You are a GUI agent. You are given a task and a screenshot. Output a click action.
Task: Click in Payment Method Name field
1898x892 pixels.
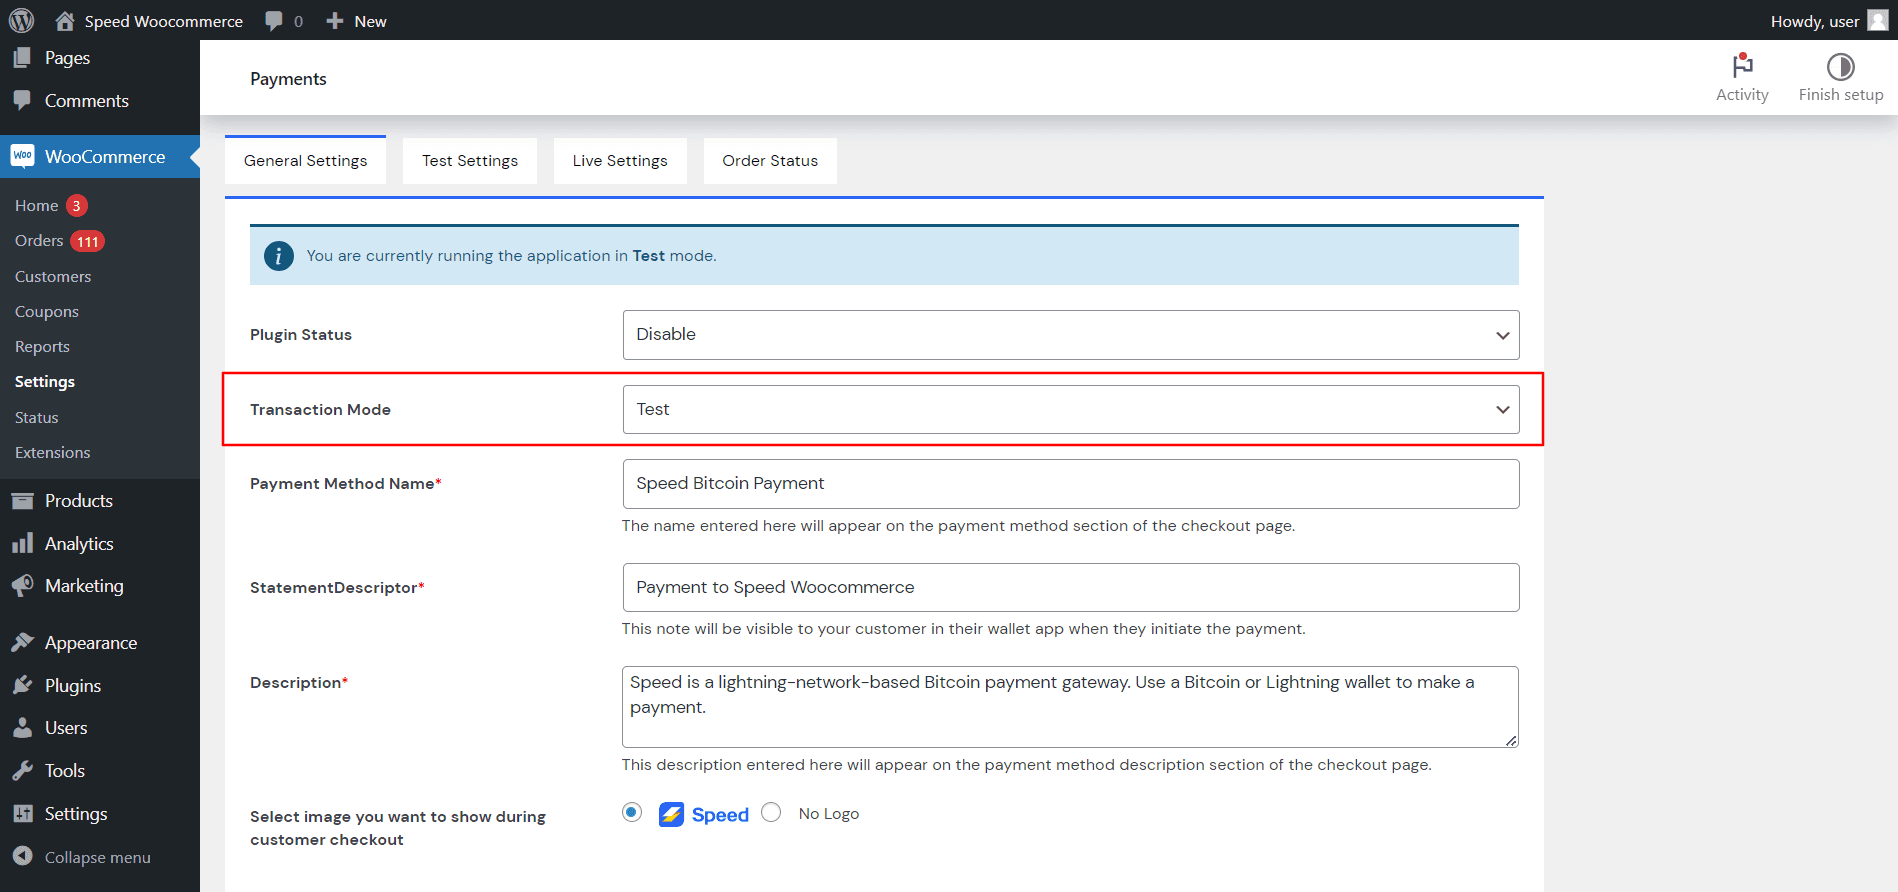(x=1071, y=484)
